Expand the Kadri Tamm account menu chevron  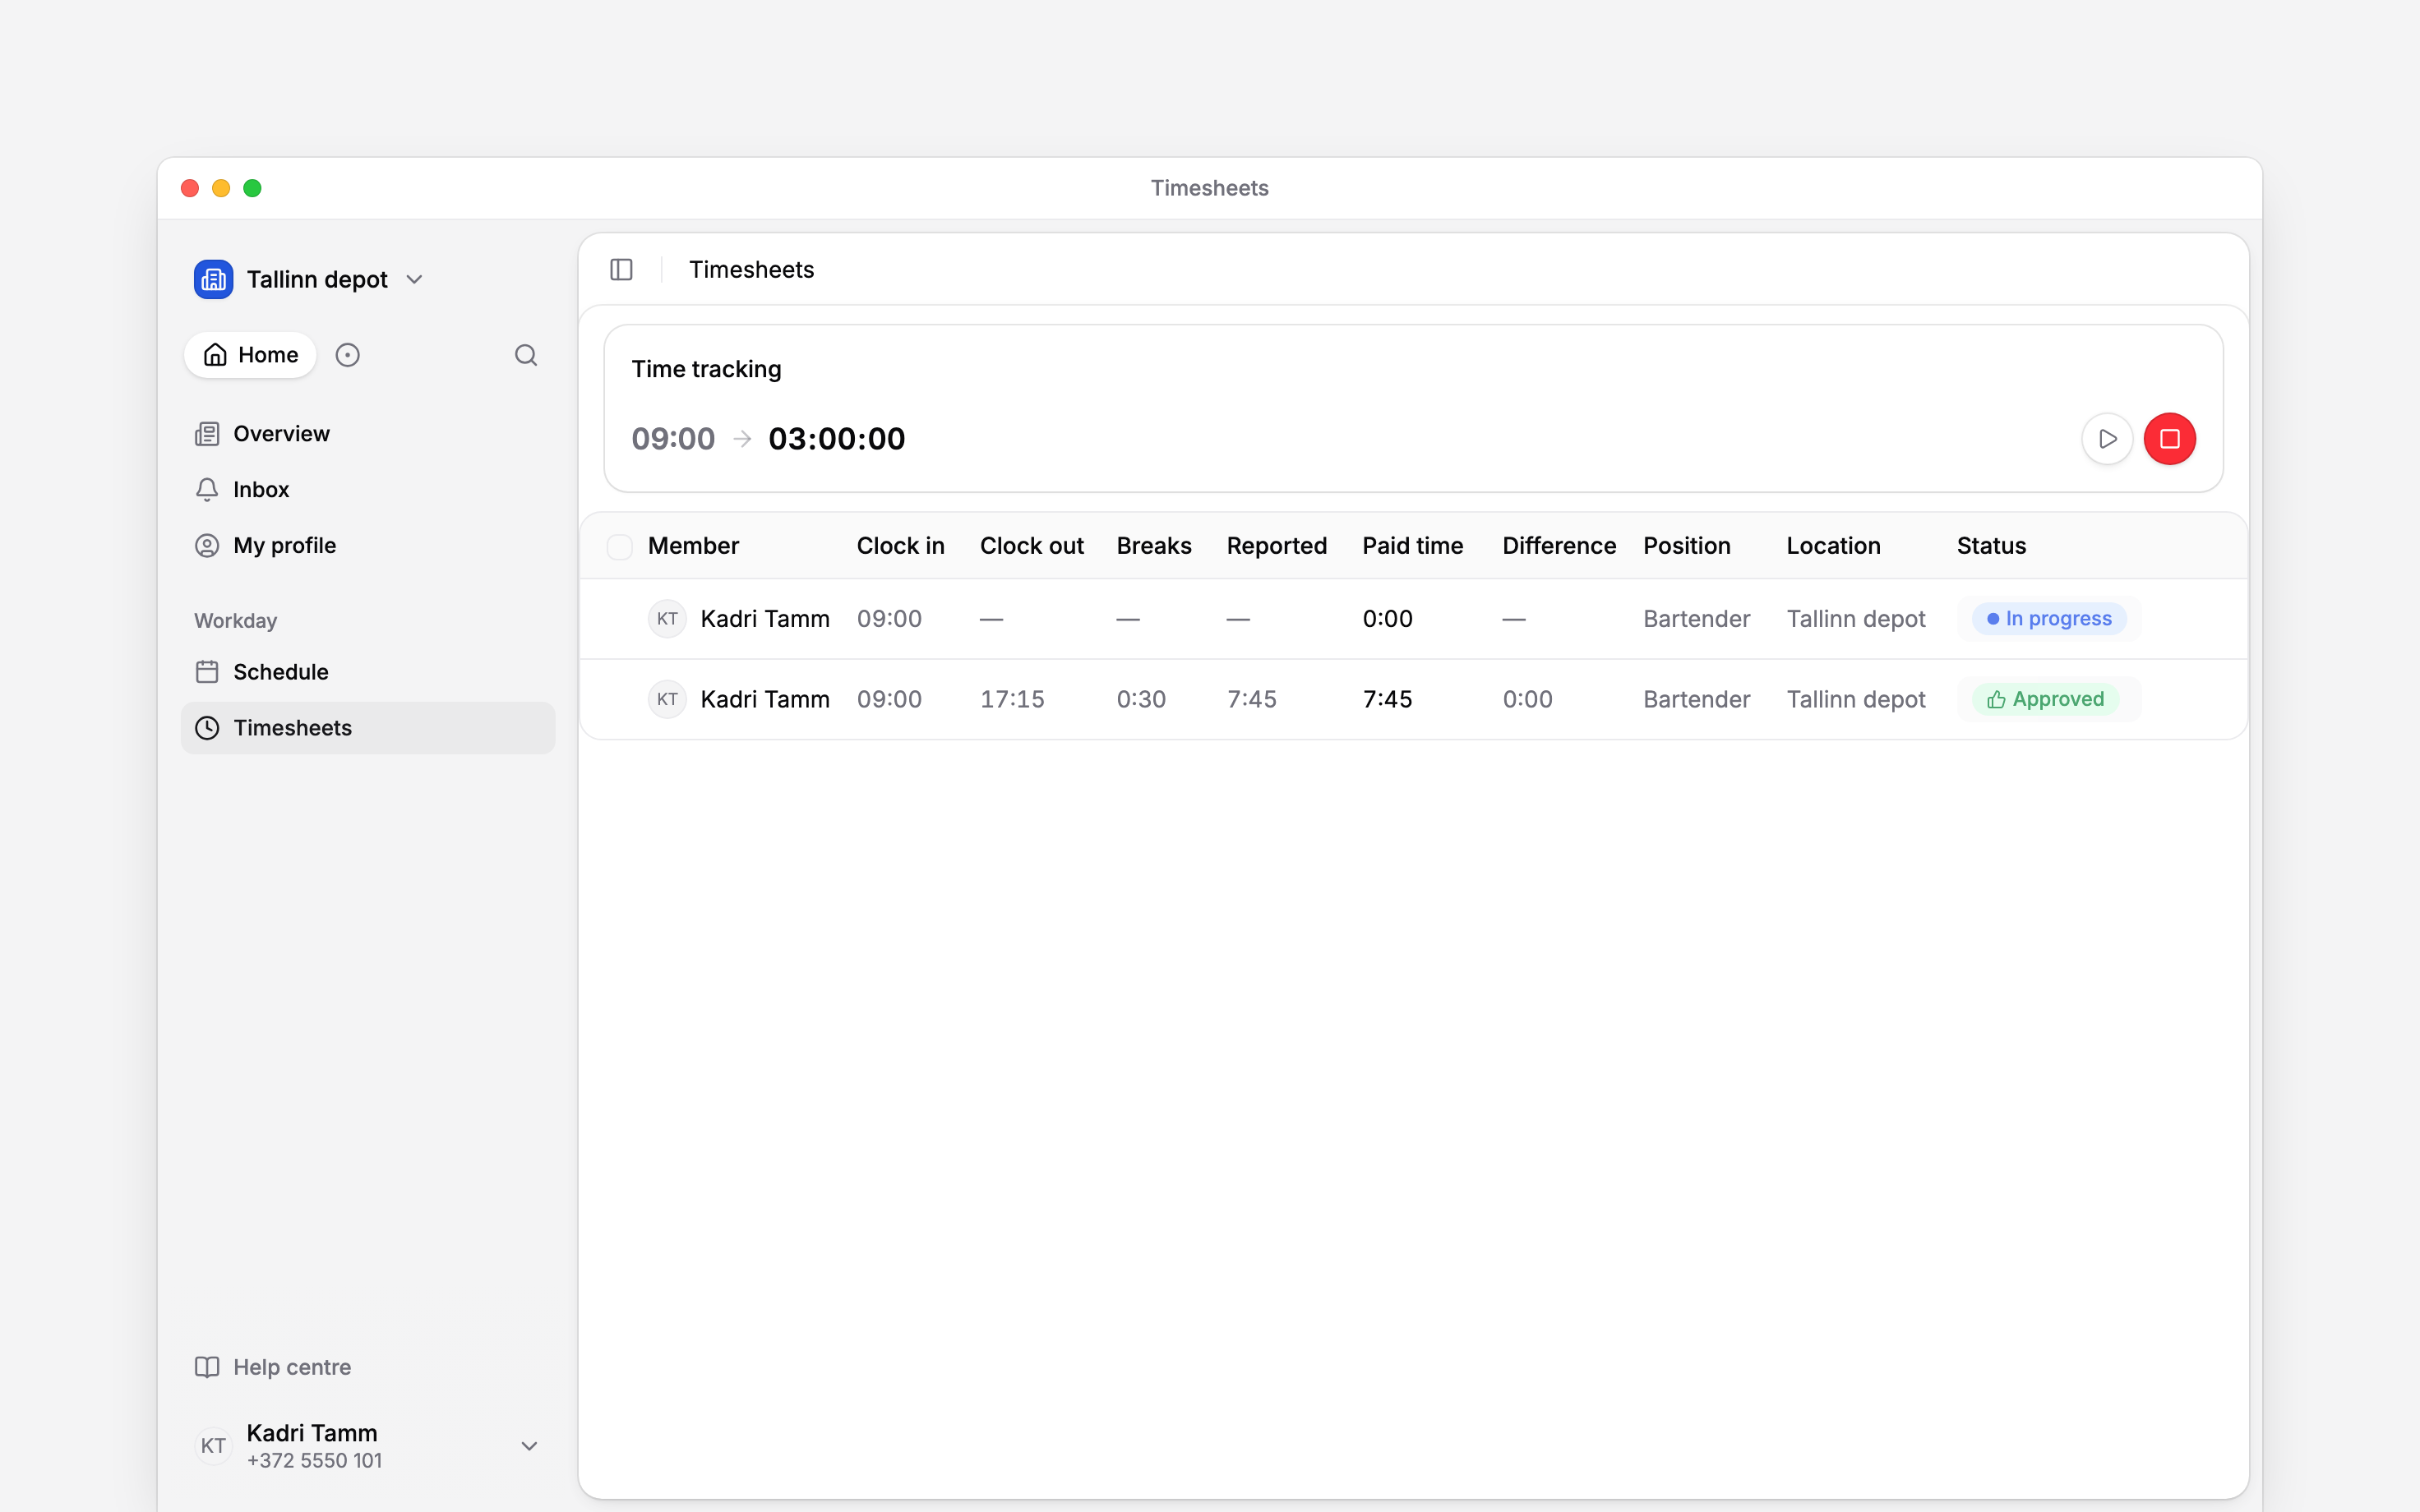click(x=530, y=1446)
